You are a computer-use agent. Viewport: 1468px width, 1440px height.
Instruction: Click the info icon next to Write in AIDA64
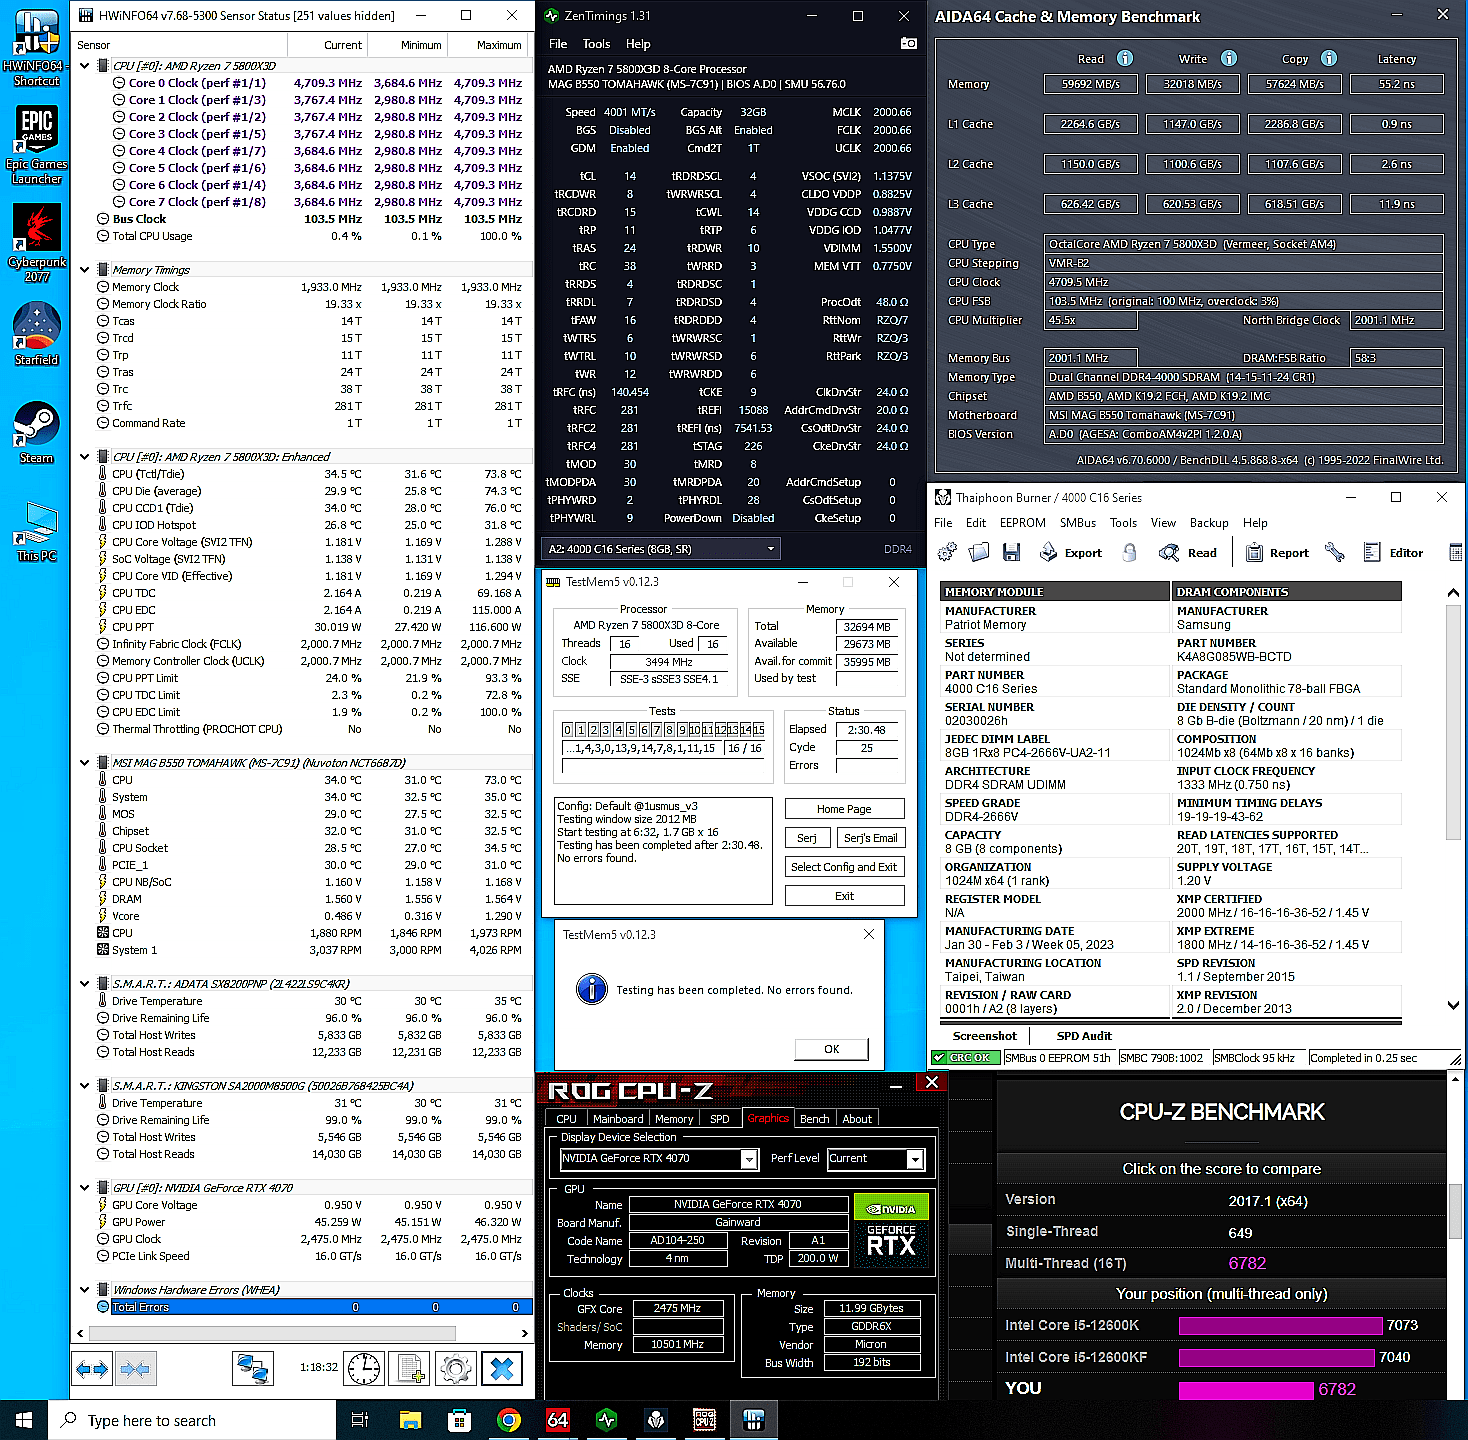1229,58
